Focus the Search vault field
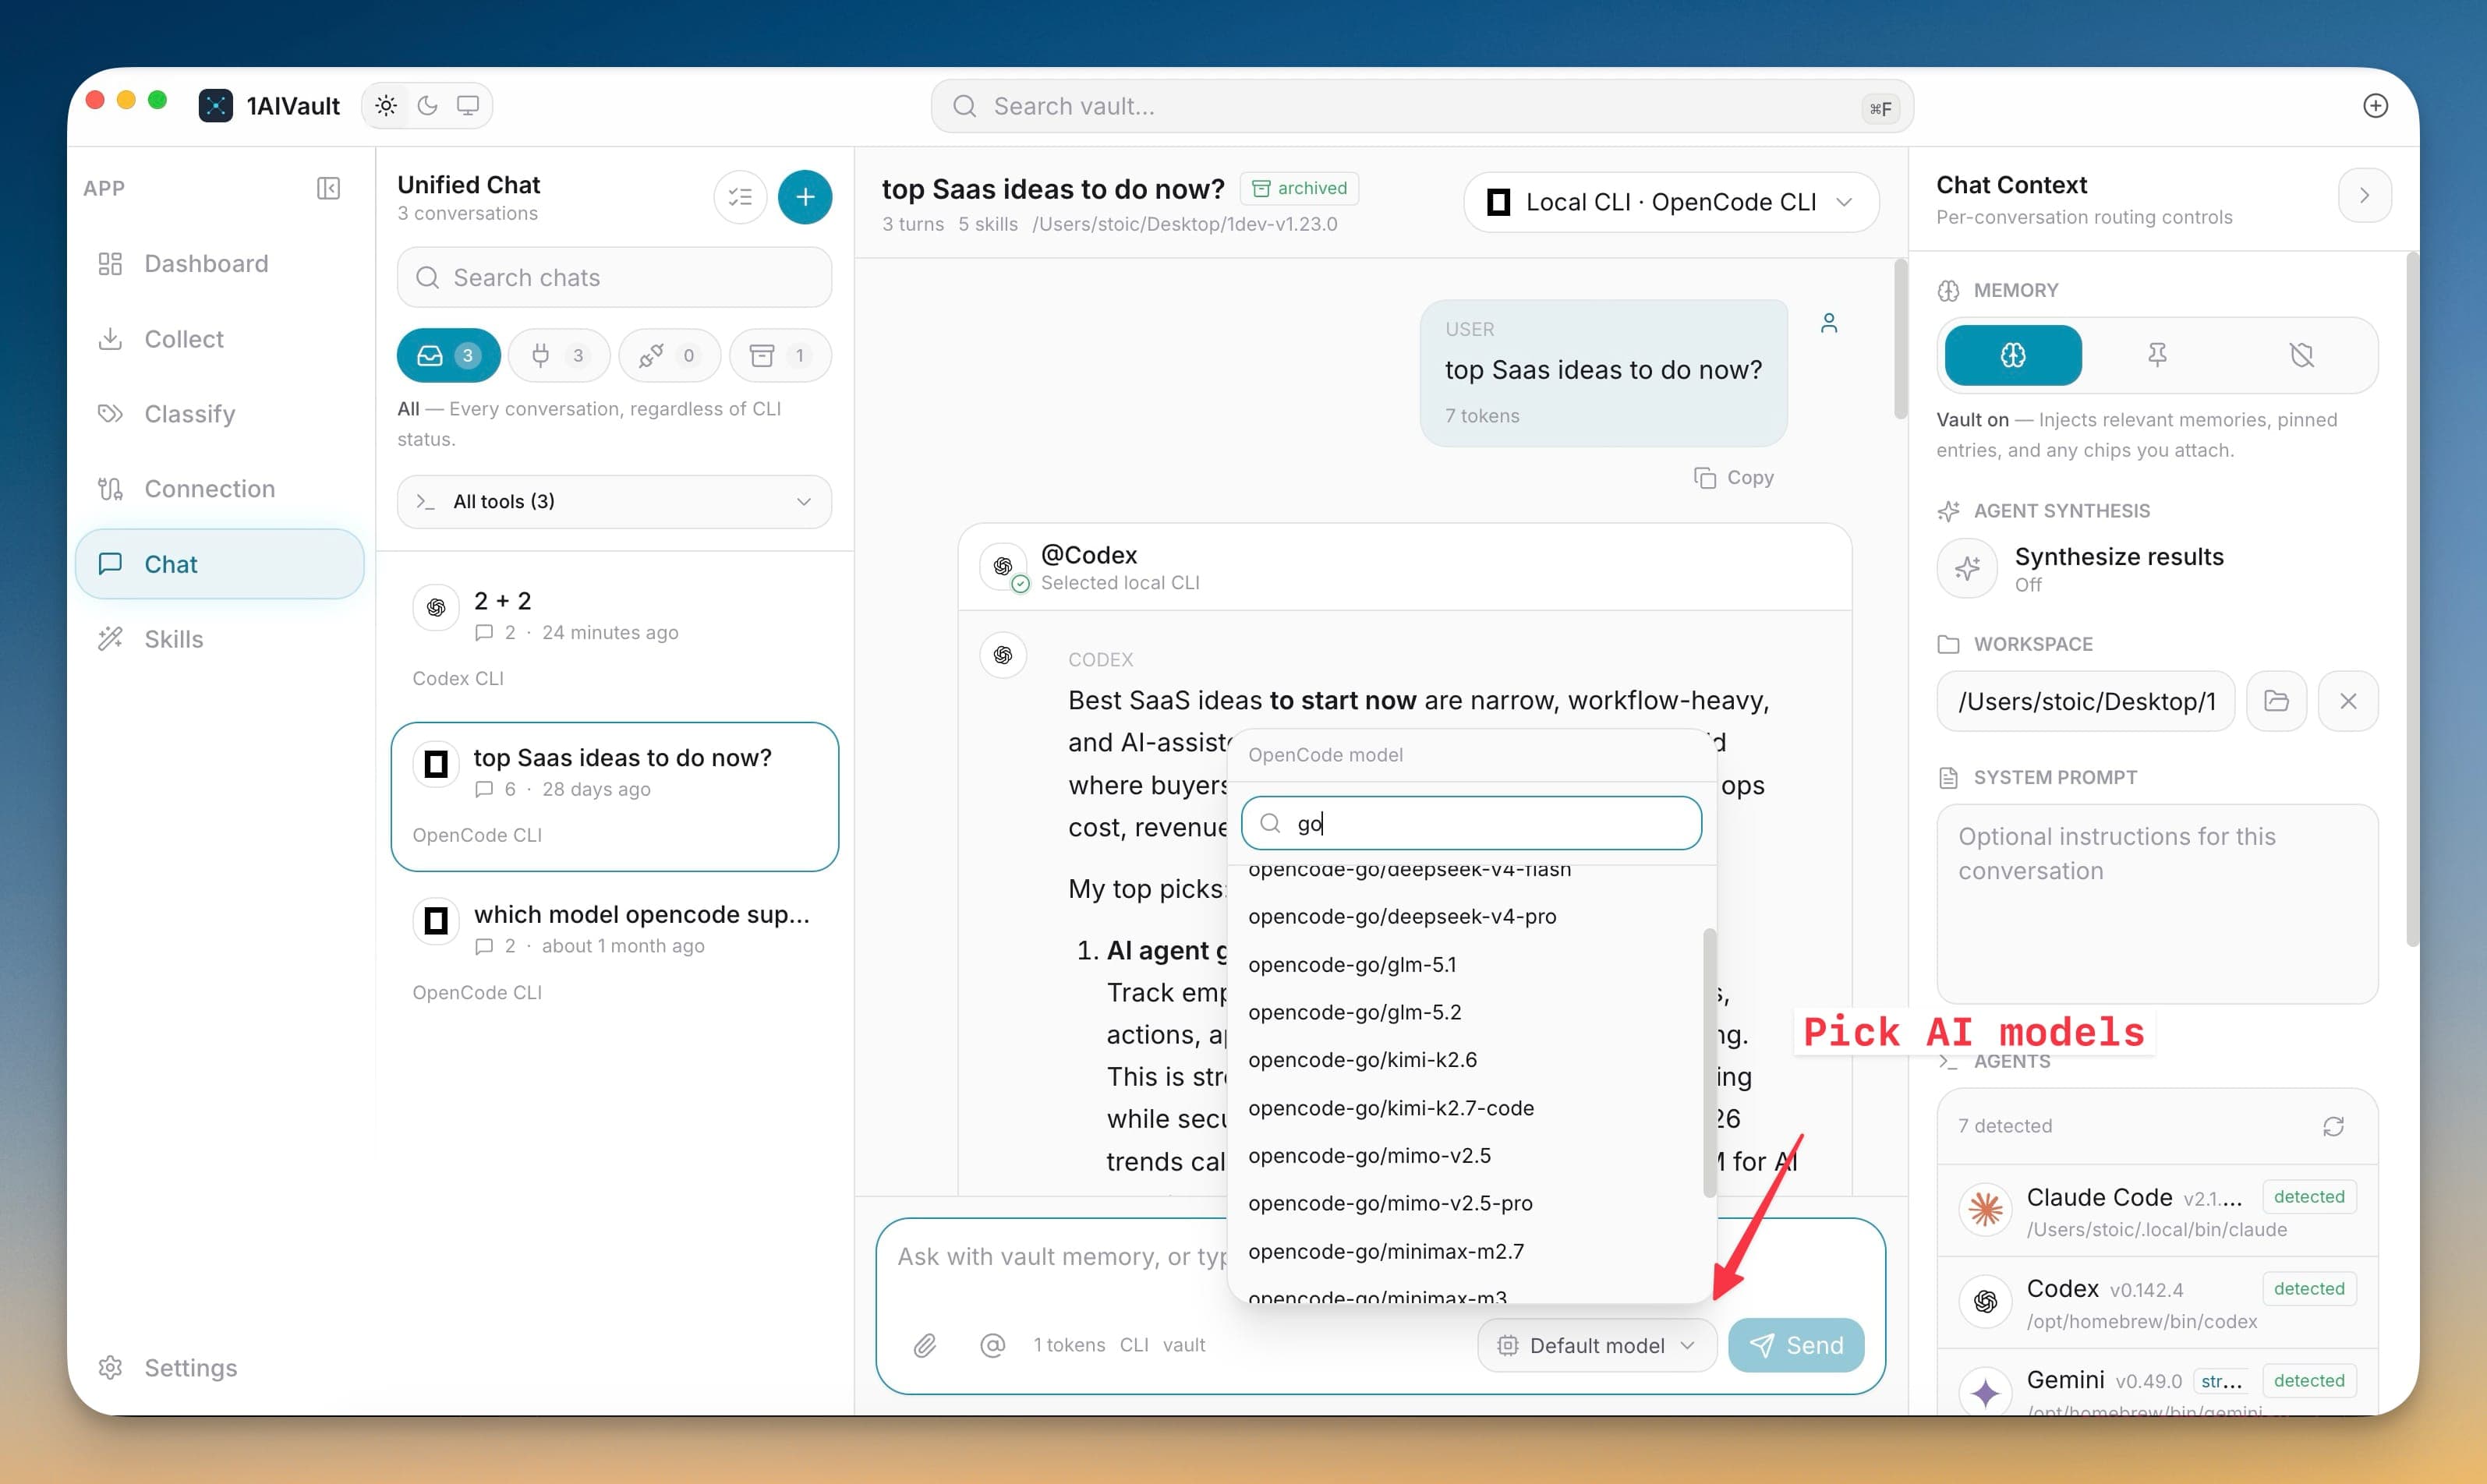The image size is (2487, 1484). coord(1421,107)
